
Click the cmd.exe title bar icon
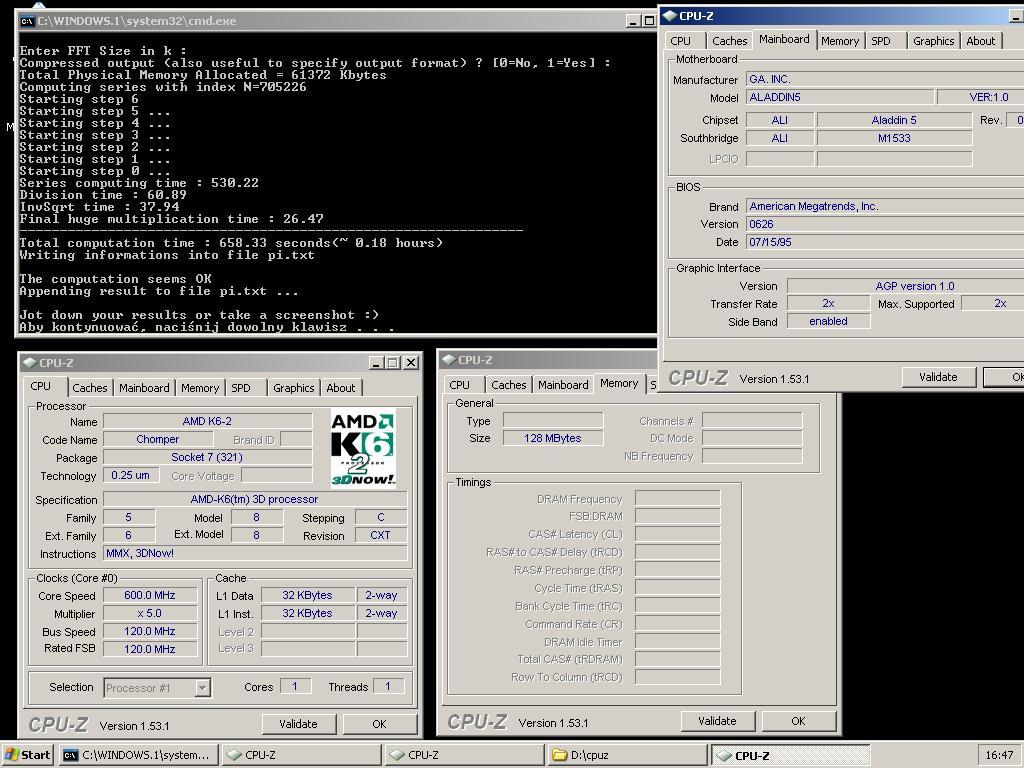27,21
